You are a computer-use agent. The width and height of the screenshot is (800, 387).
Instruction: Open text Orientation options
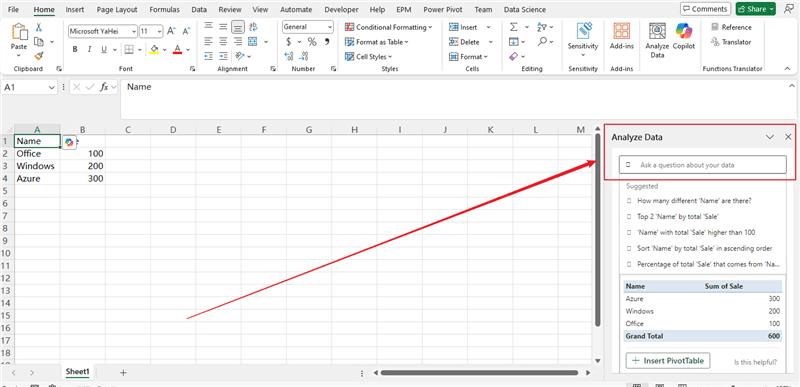[x=240, y=56]
